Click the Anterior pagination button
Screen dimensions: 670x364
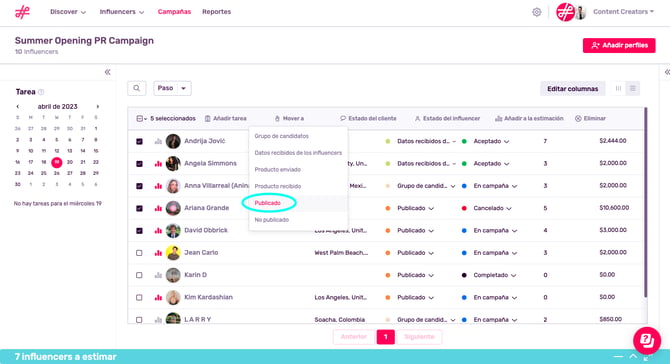pos(354,337)
